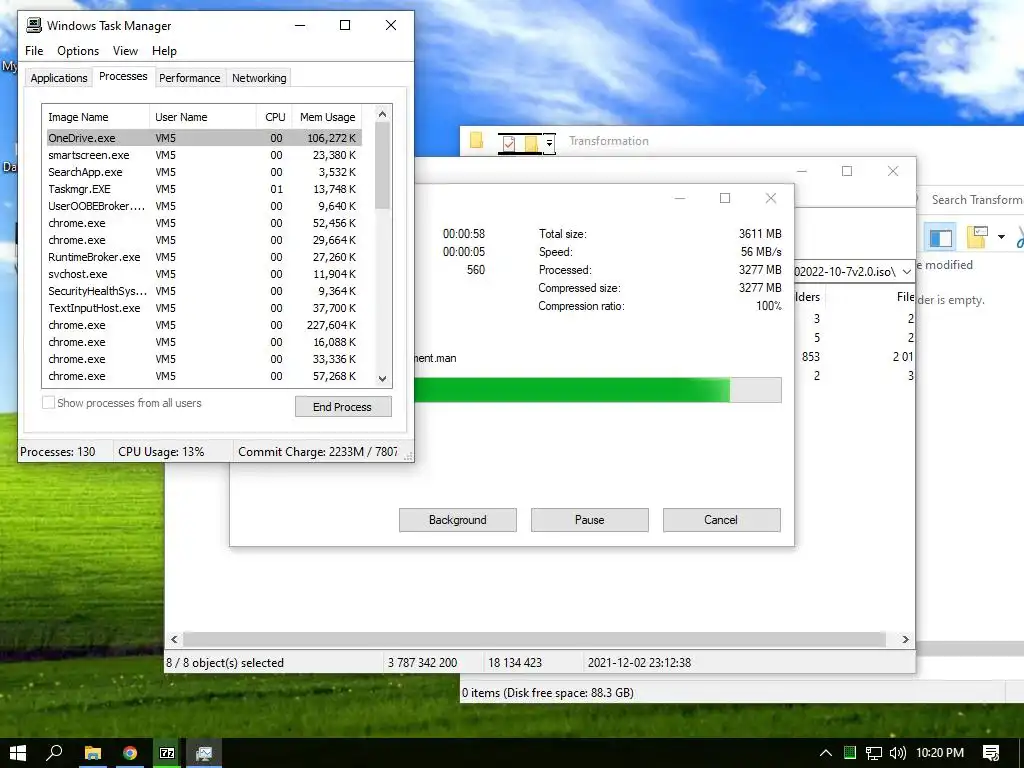Select UserOOBEBroker process row
The width and height of the screenshot is (1024, 768).
click(204, 206)
